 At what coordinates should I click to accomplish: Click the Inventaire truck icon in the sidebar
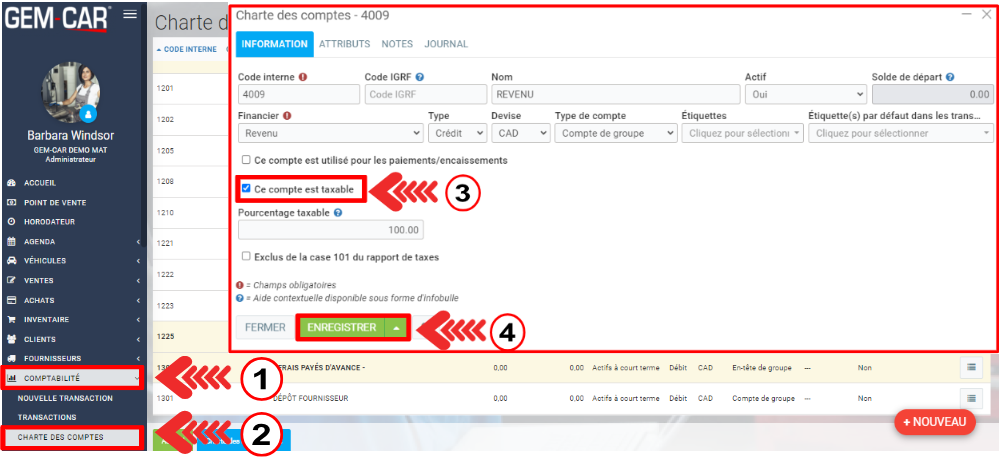tap(11, 319)
